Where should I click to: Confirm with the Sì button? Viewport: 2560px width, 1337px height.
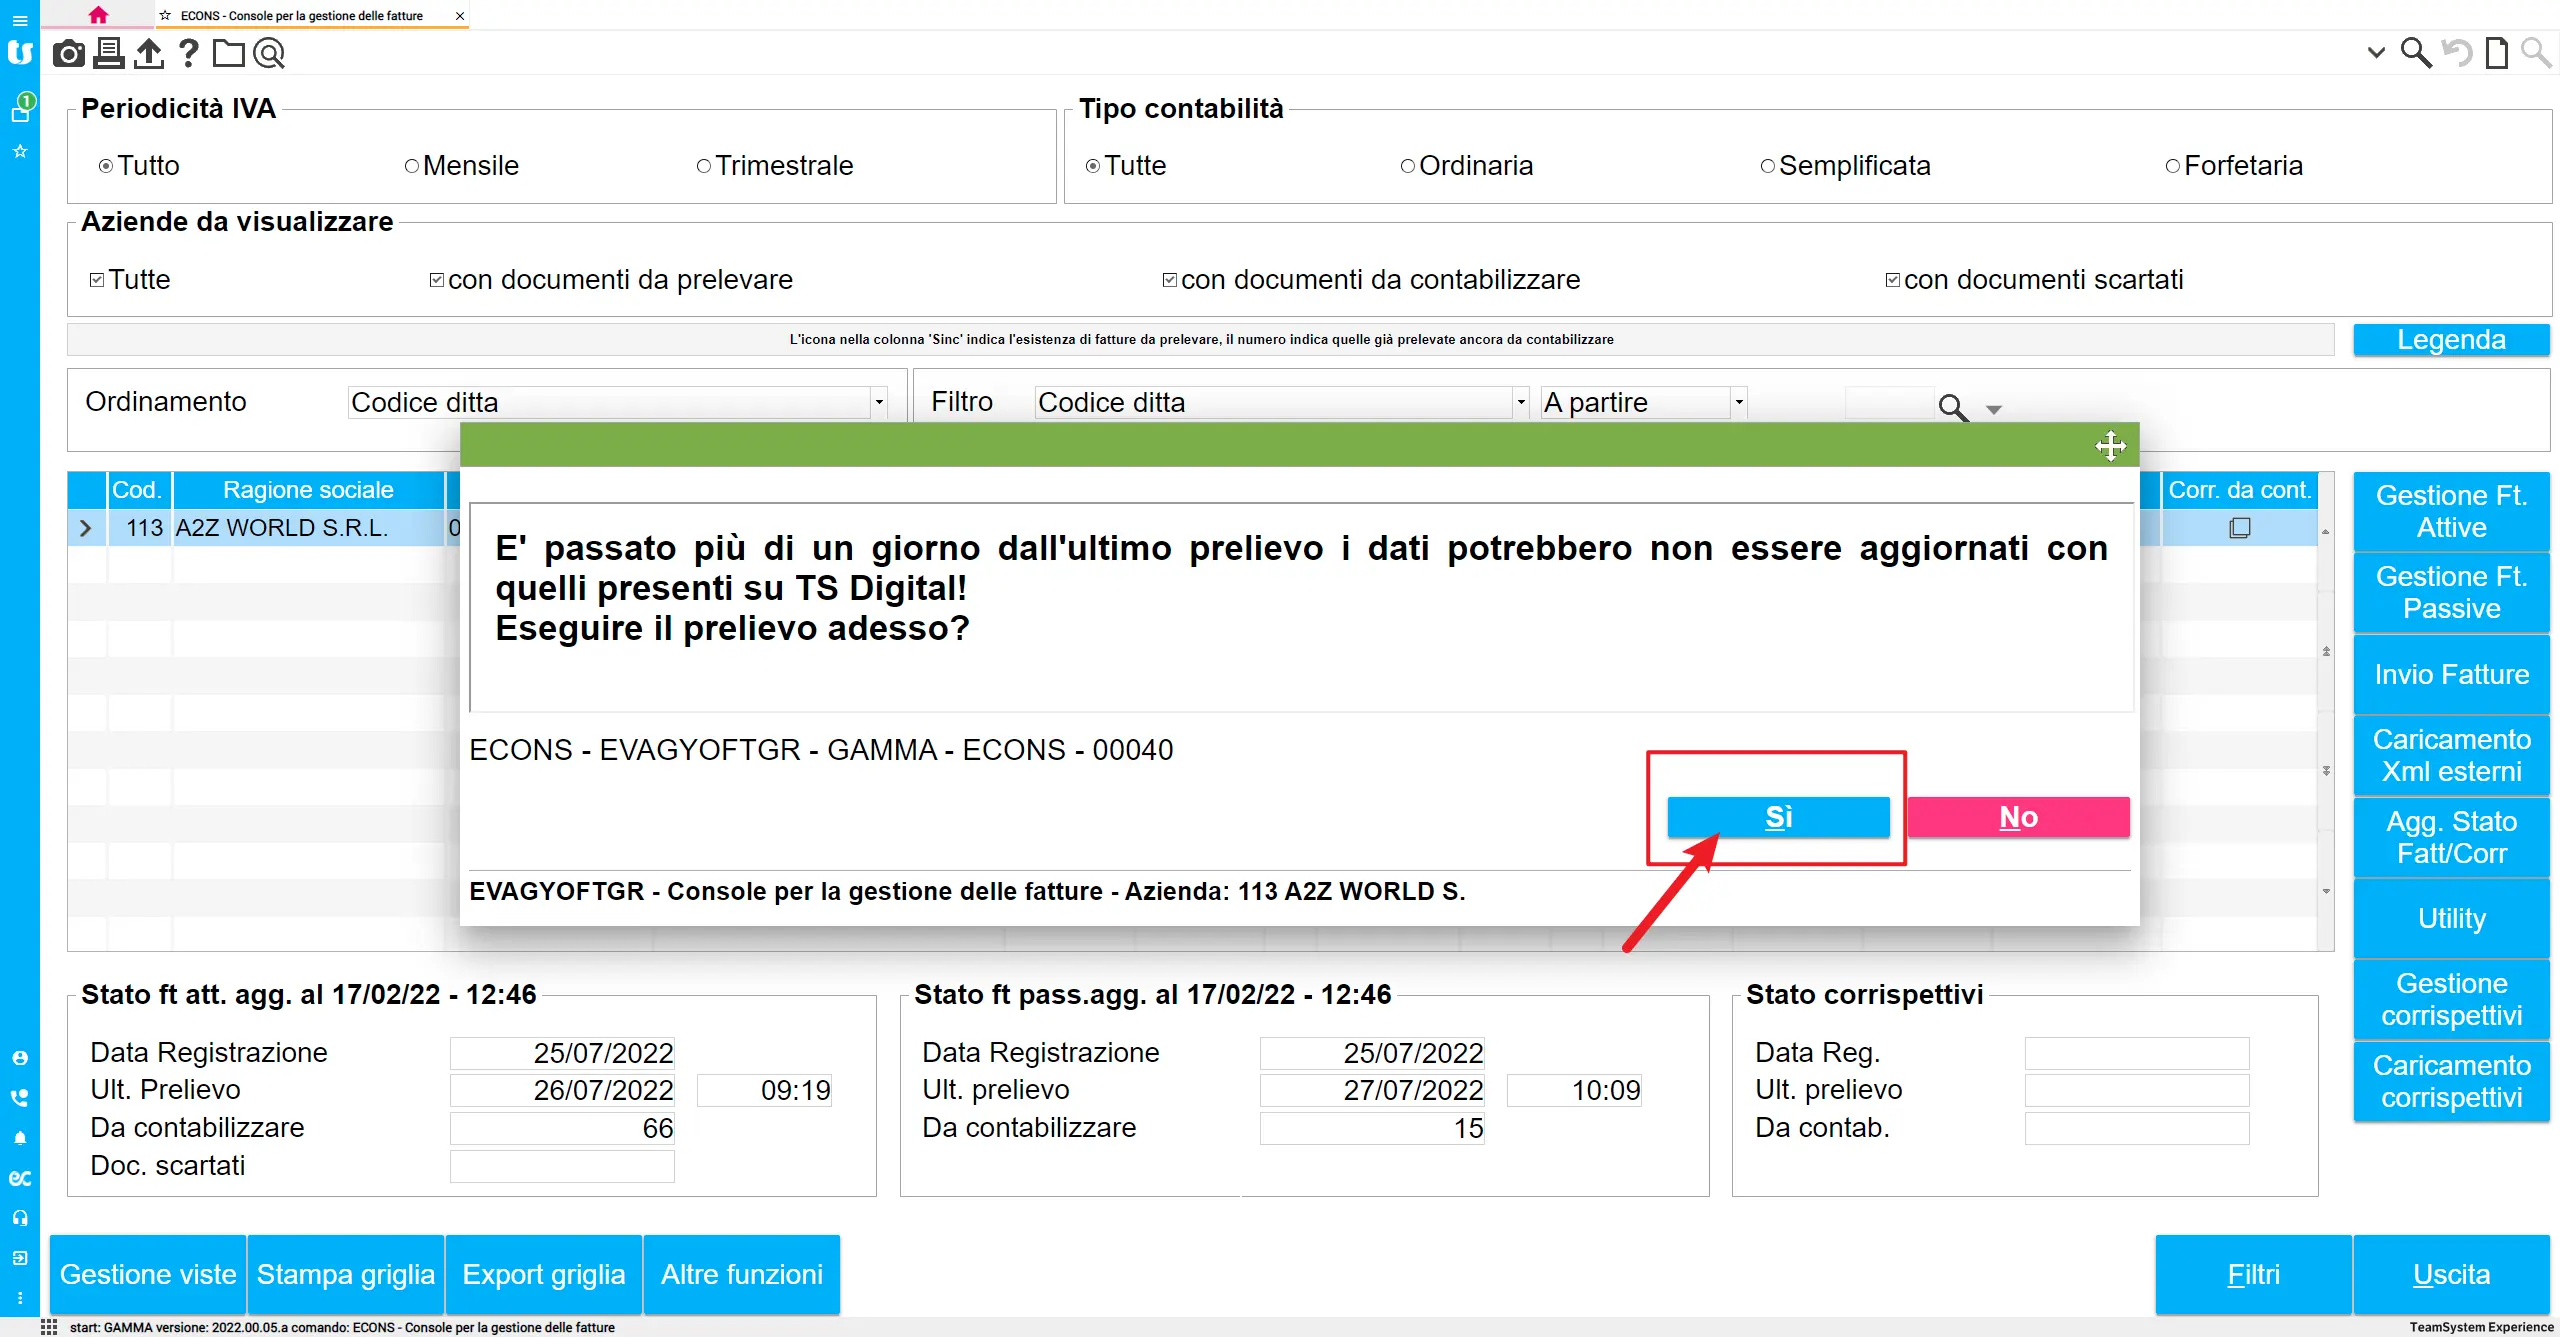coord(1778,817)
